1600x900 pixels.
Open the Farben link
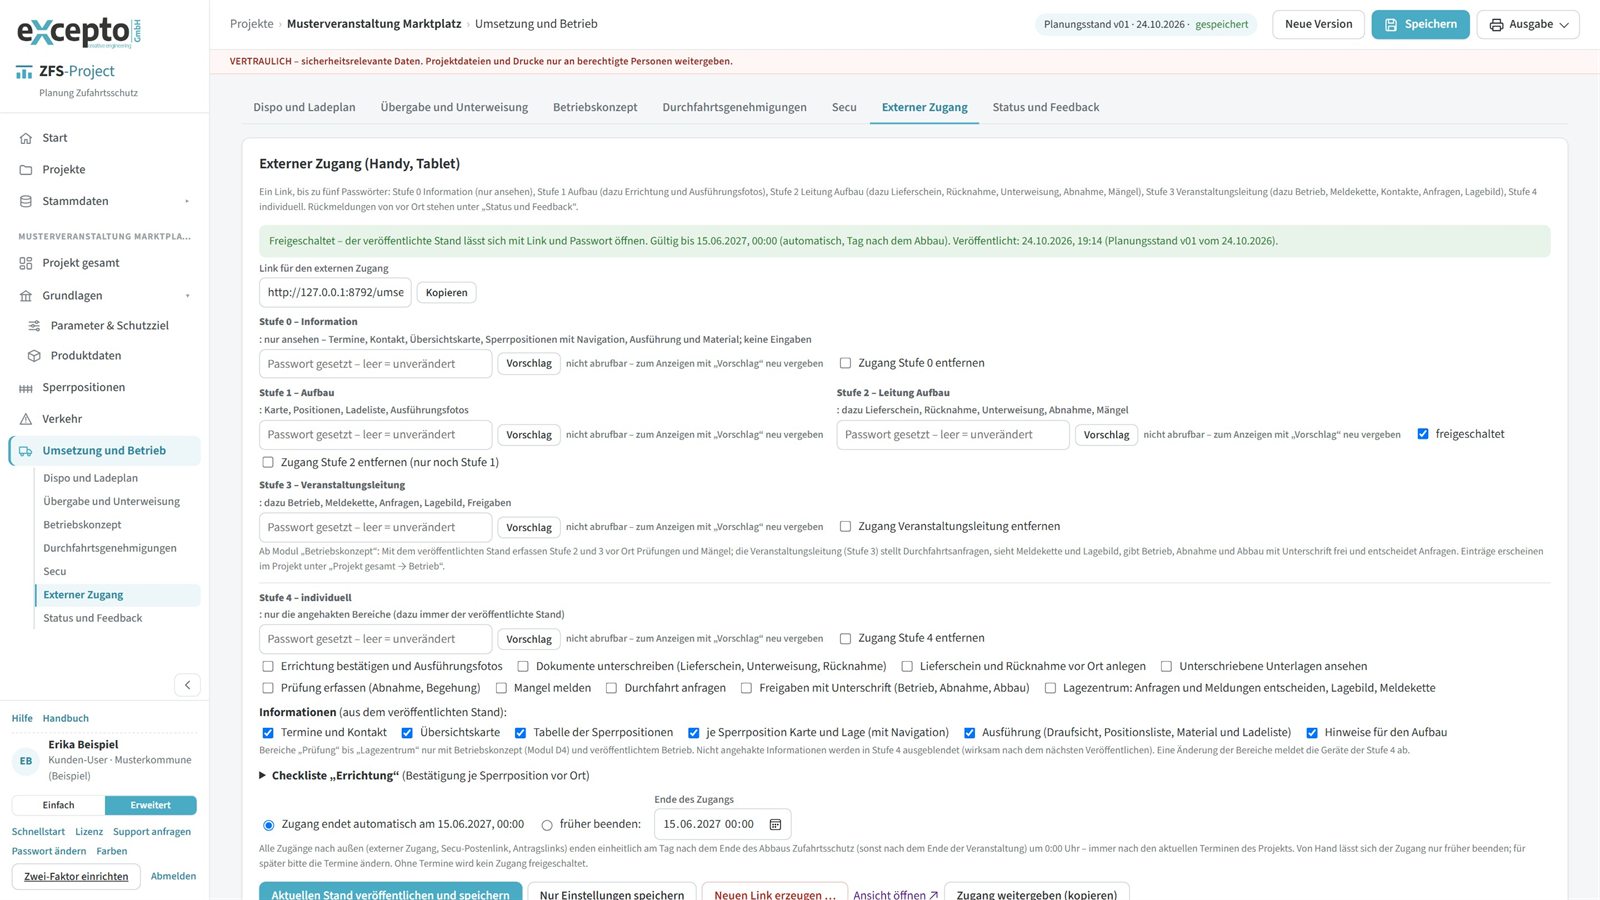(x=112, y=851)
